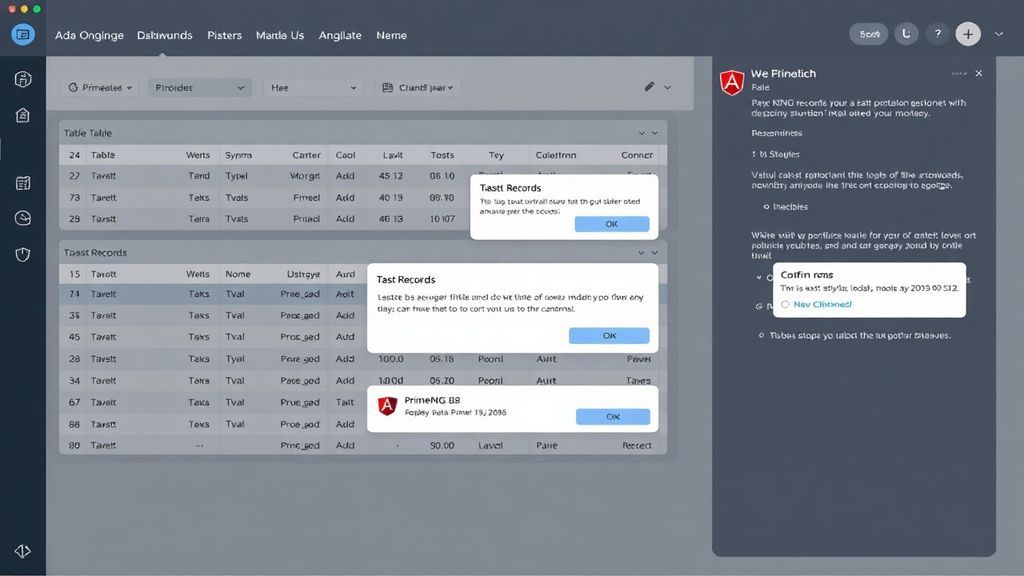
Task: Open the Hee dropdown
Action: (x=313, y=88)
